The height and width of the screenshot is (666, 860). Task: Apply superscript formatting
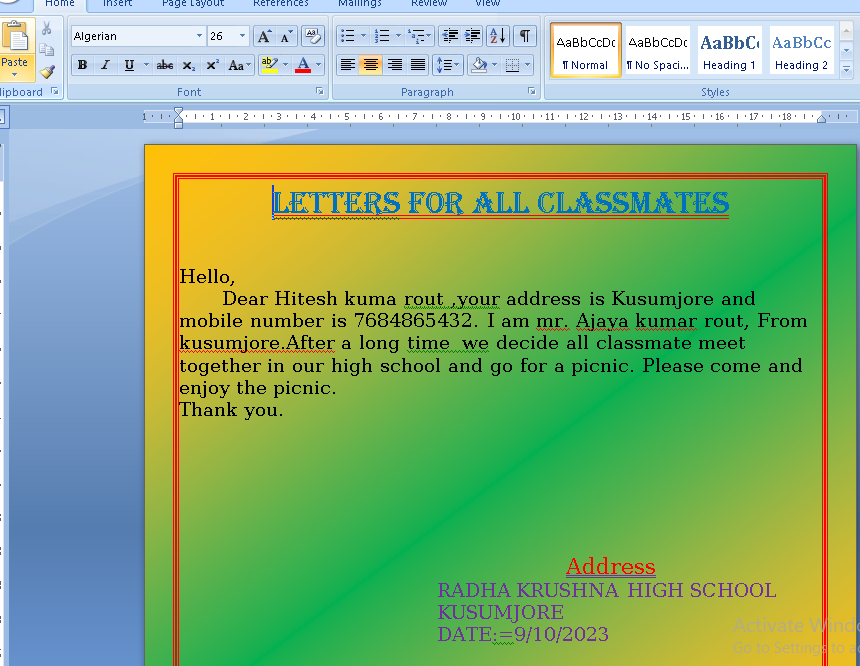tap(212, 66)
